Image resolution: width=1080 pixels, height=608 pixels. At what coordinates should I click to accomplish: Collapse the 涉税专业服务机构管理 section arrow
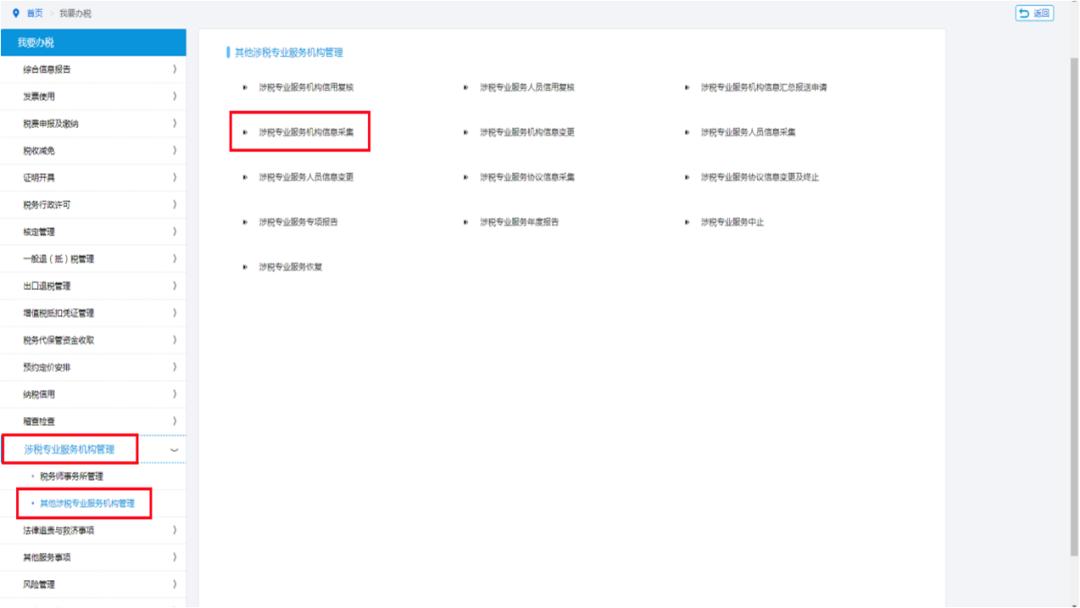[x=175, y=450]
